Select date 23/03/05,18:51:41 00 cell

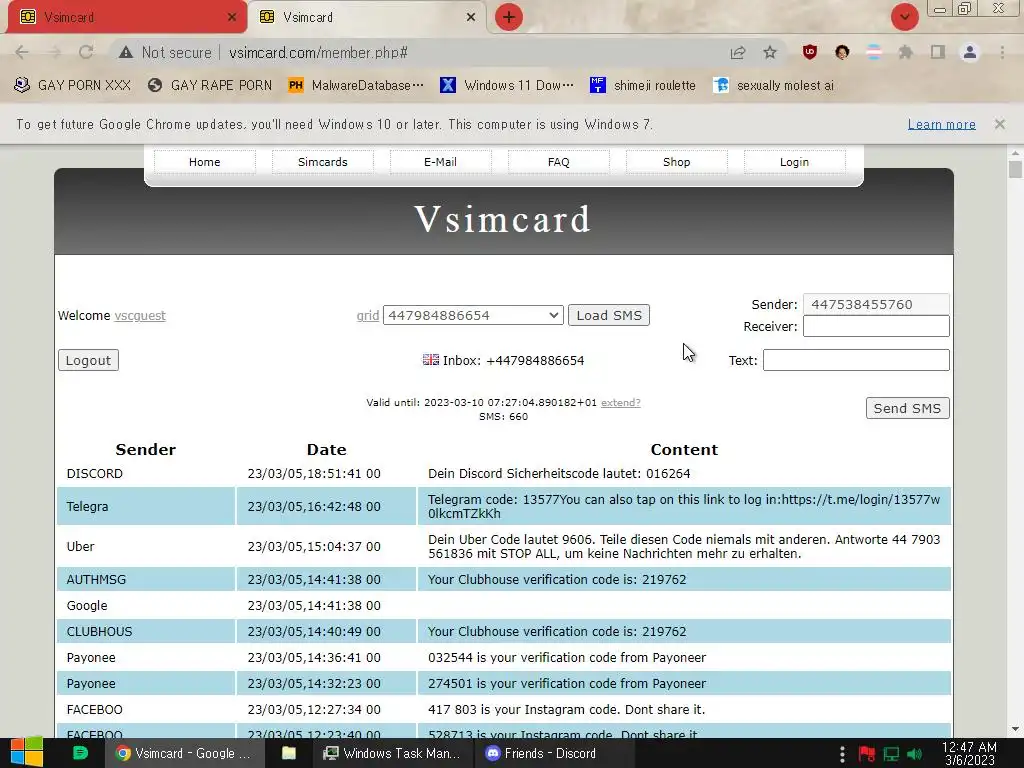click(326, 473)
